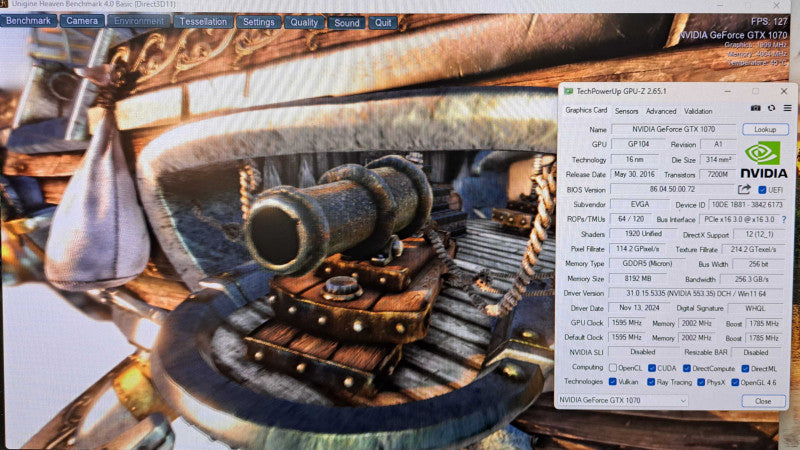800x450 pixels.
Task: Click the FPS counter in Heaven
Action: click(x=769, y=21)
